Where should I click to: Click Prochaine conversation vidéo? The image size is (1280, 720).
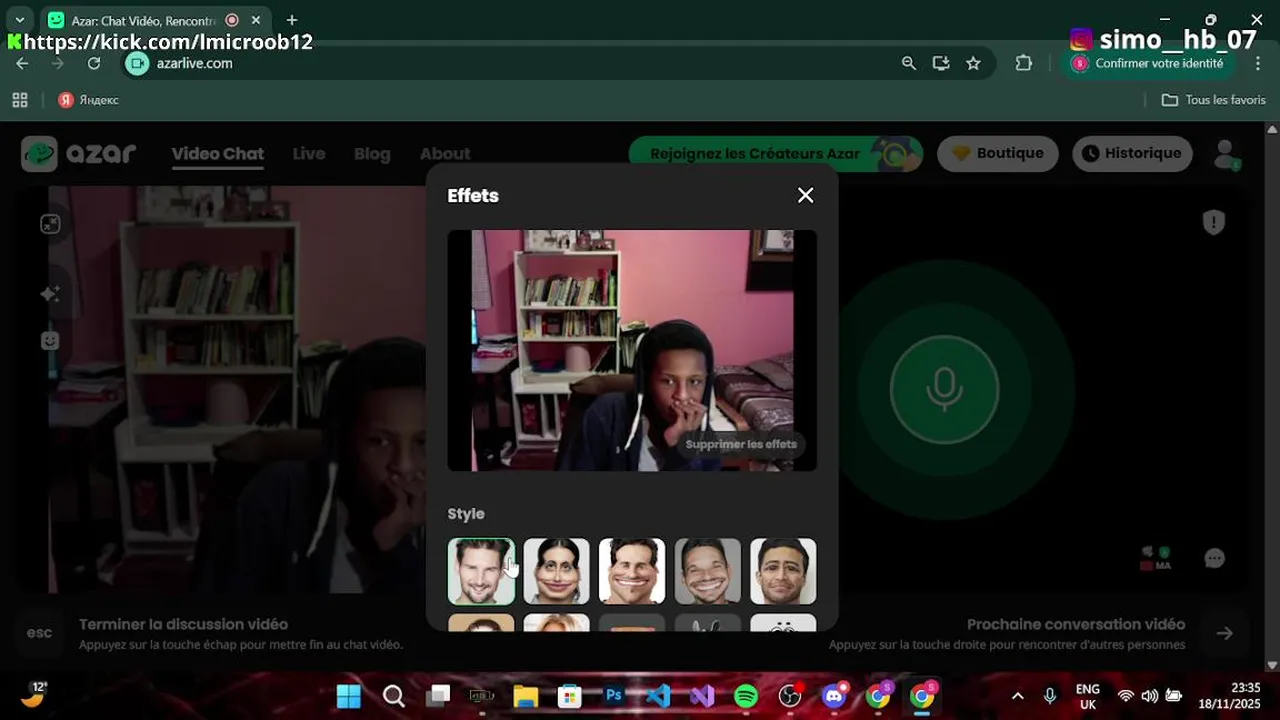tap(1076, 624)
